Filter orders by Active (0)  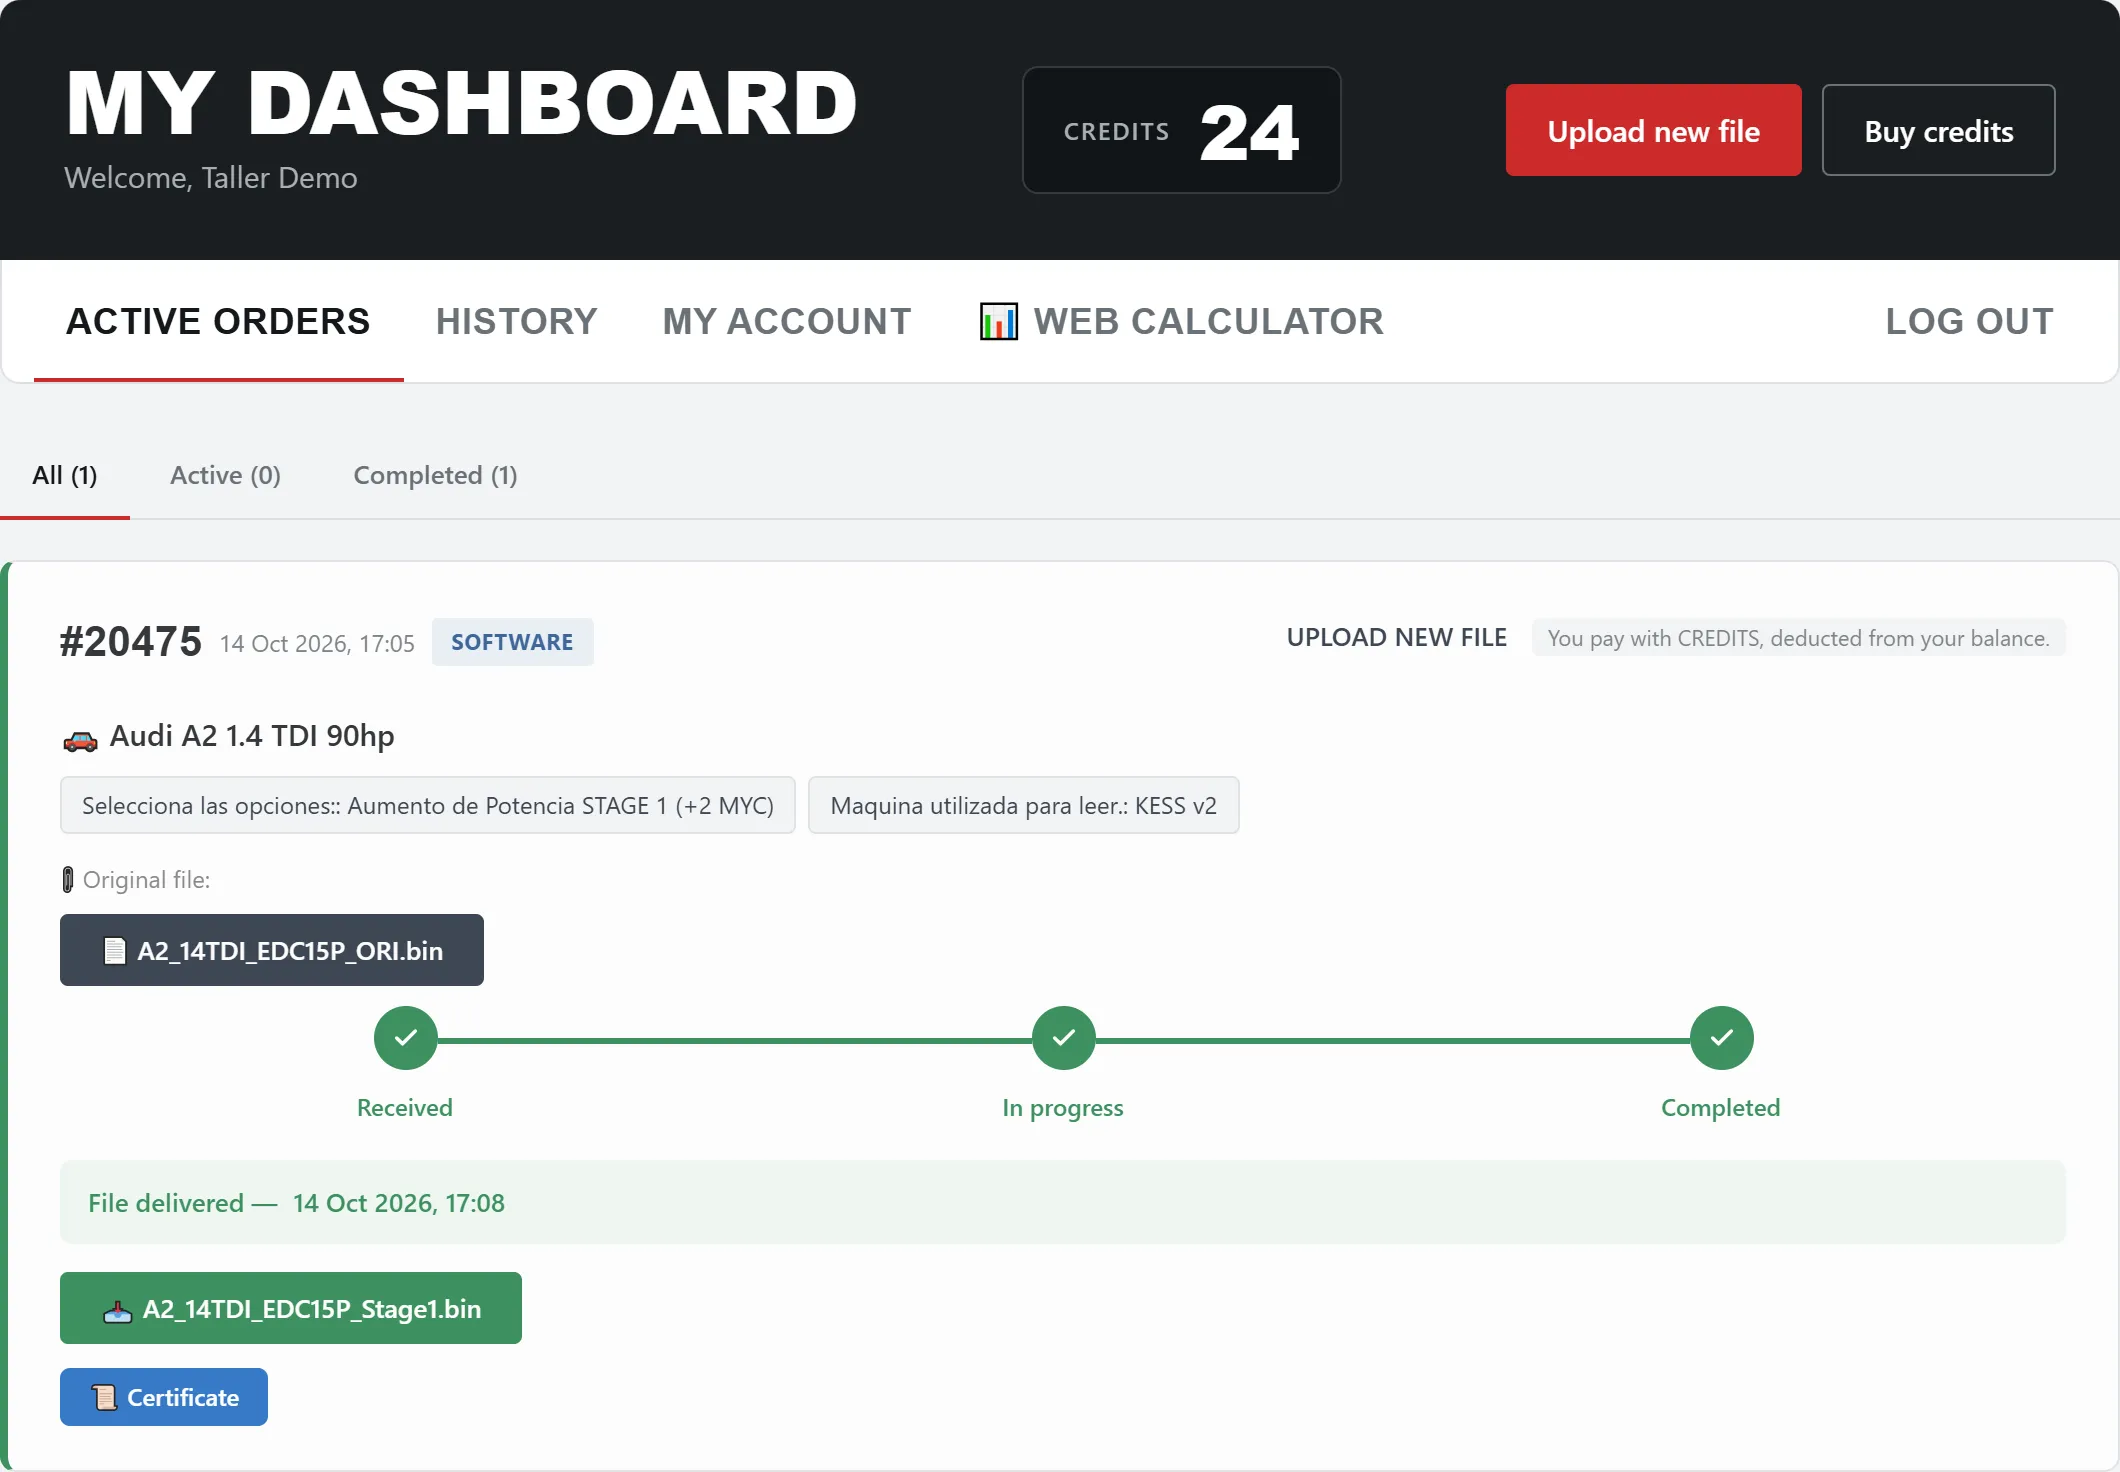225,475
